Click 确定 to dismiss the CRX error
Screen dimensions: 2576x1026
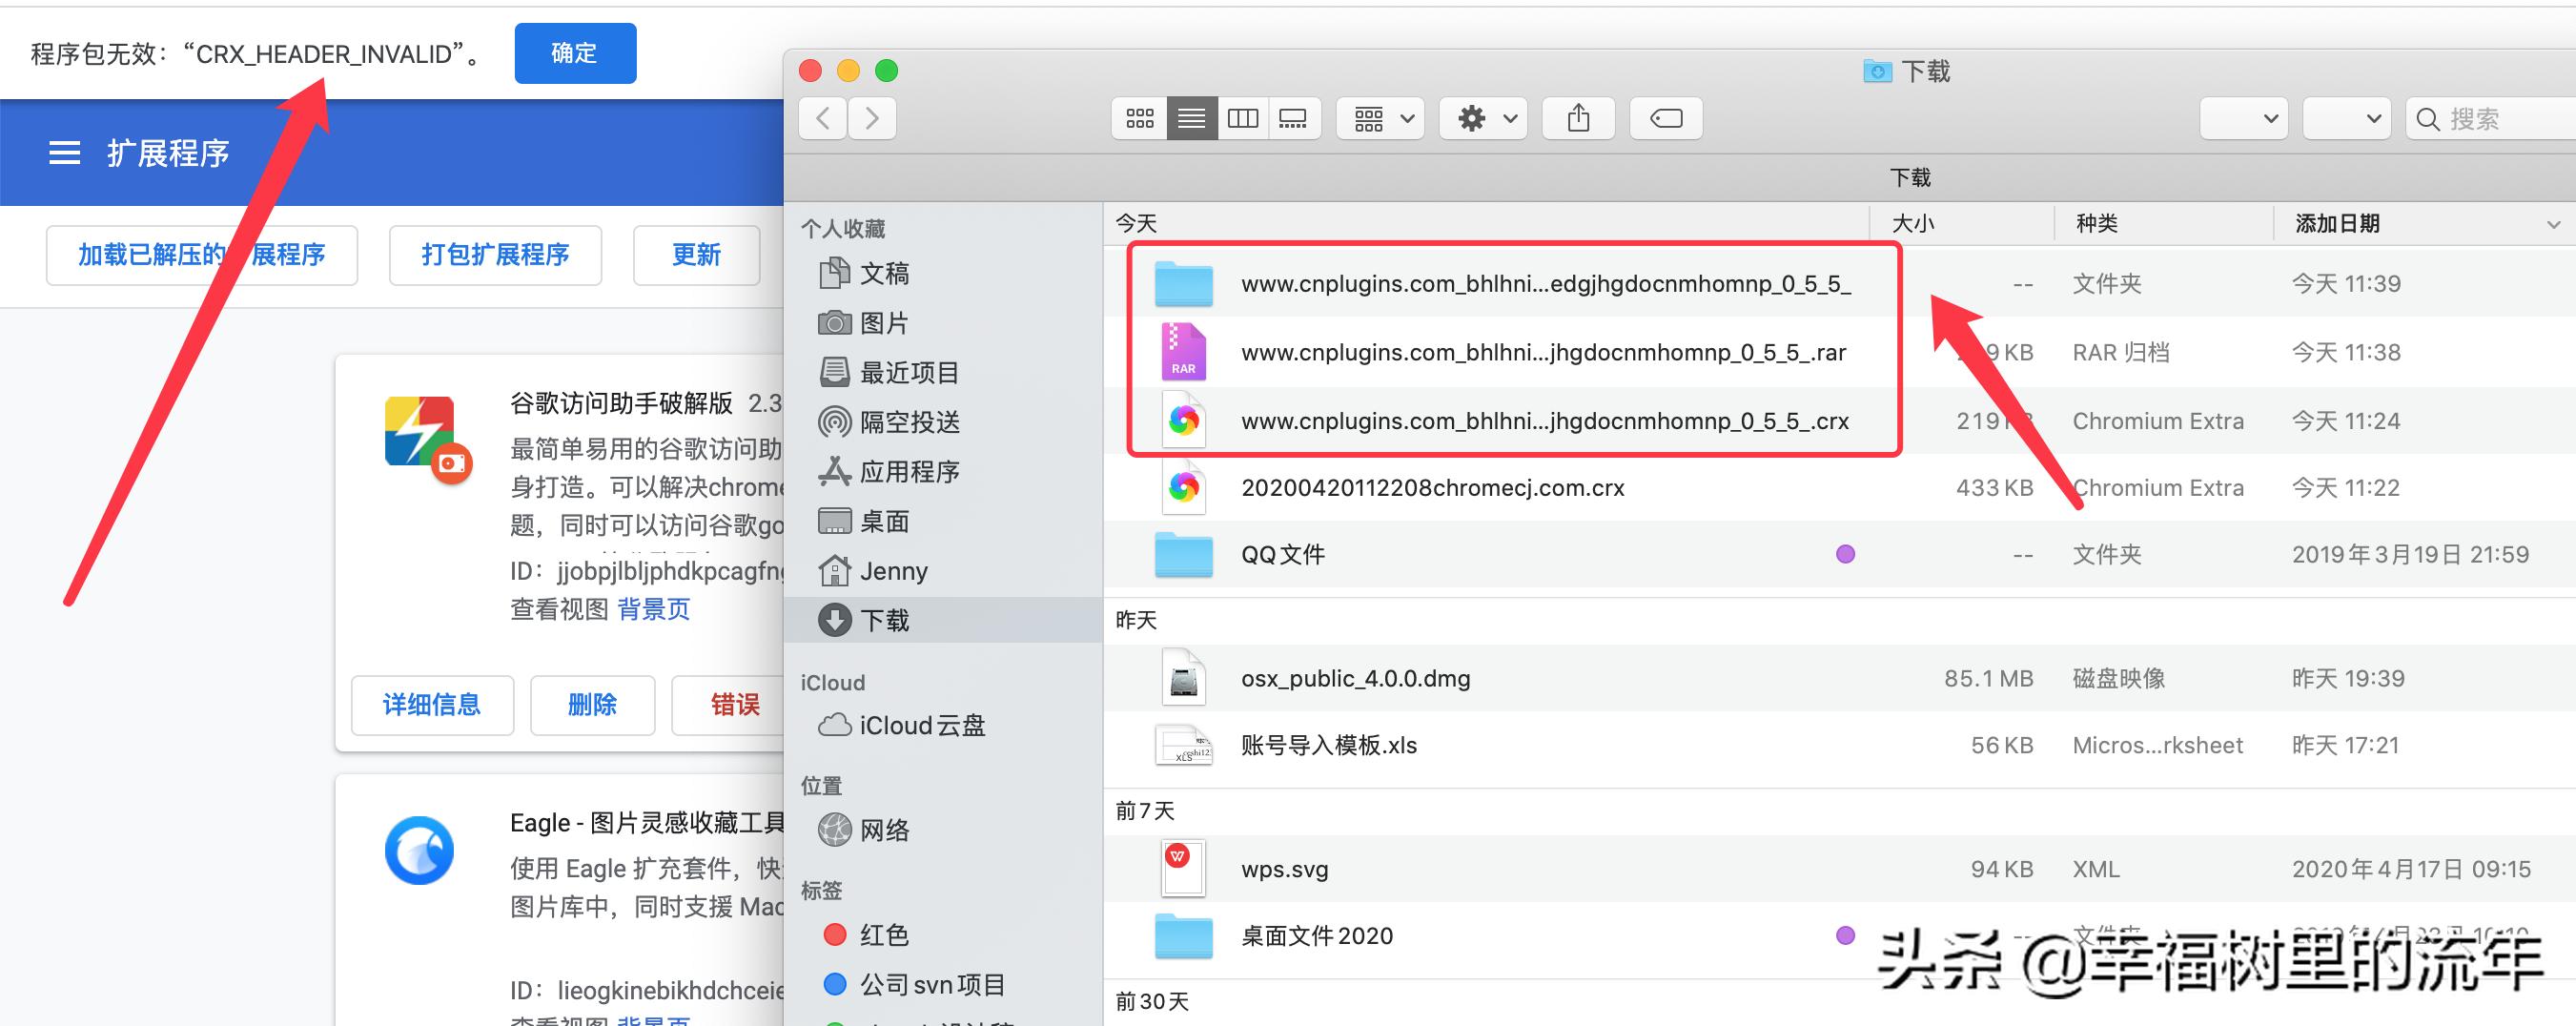(574, 53)
